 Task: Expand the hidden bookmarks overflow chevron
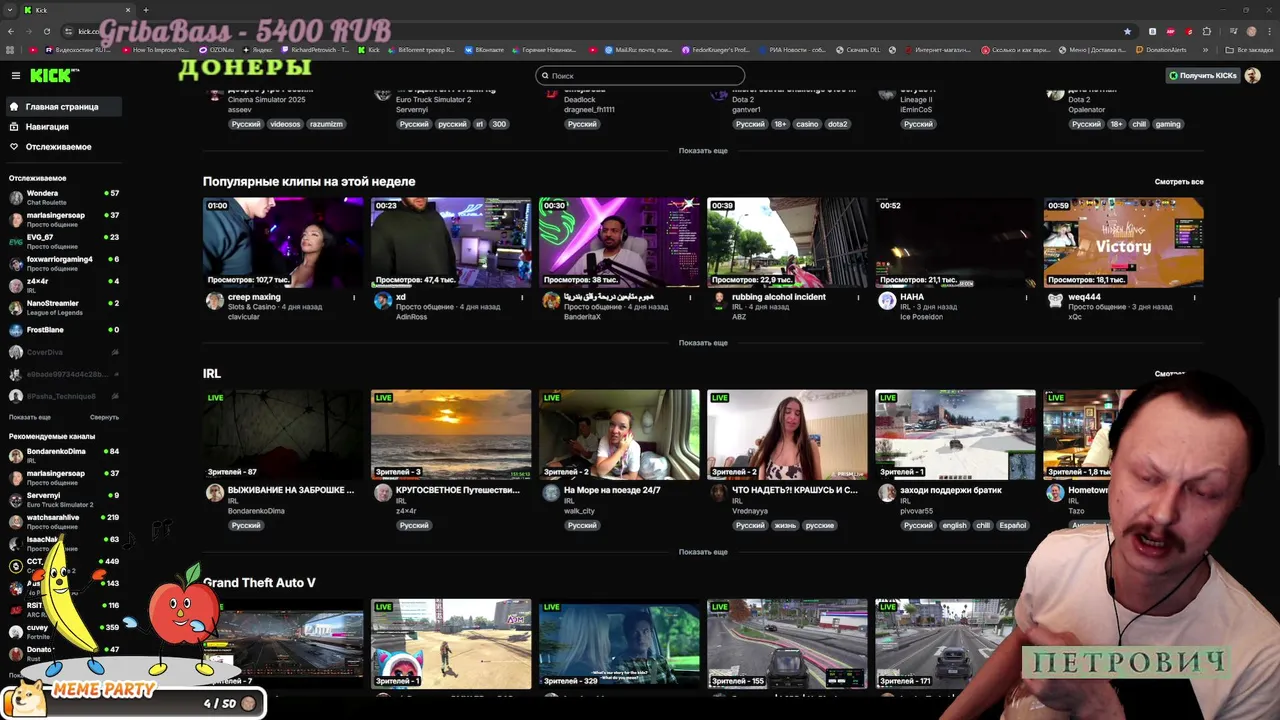pyautogui.click(x=1205, y=49)
